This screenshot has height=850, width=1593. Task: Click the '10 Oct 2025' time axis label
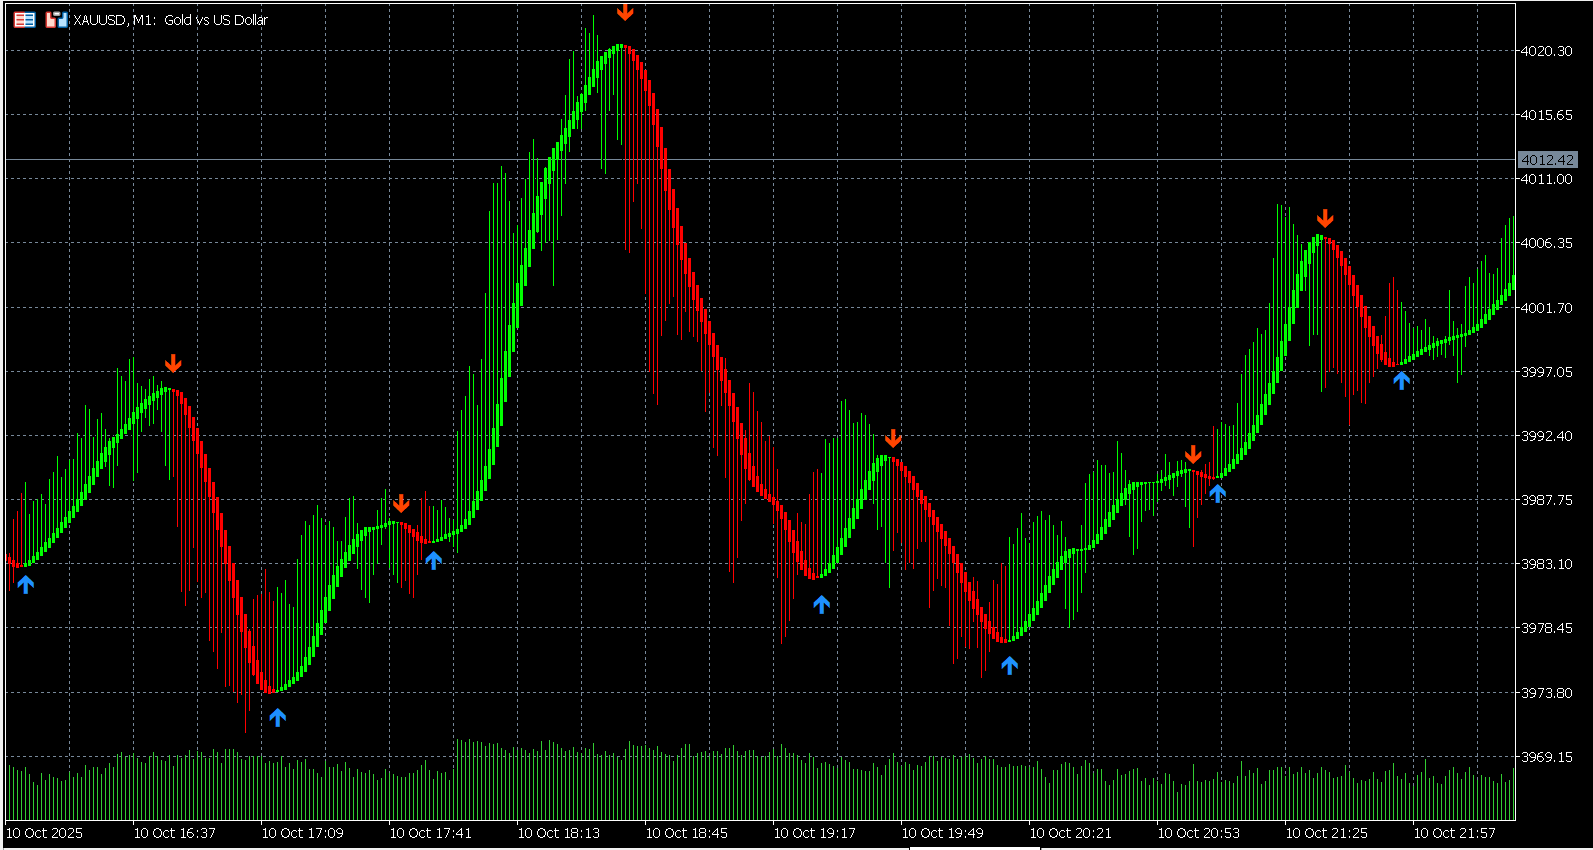pos(45,833)
